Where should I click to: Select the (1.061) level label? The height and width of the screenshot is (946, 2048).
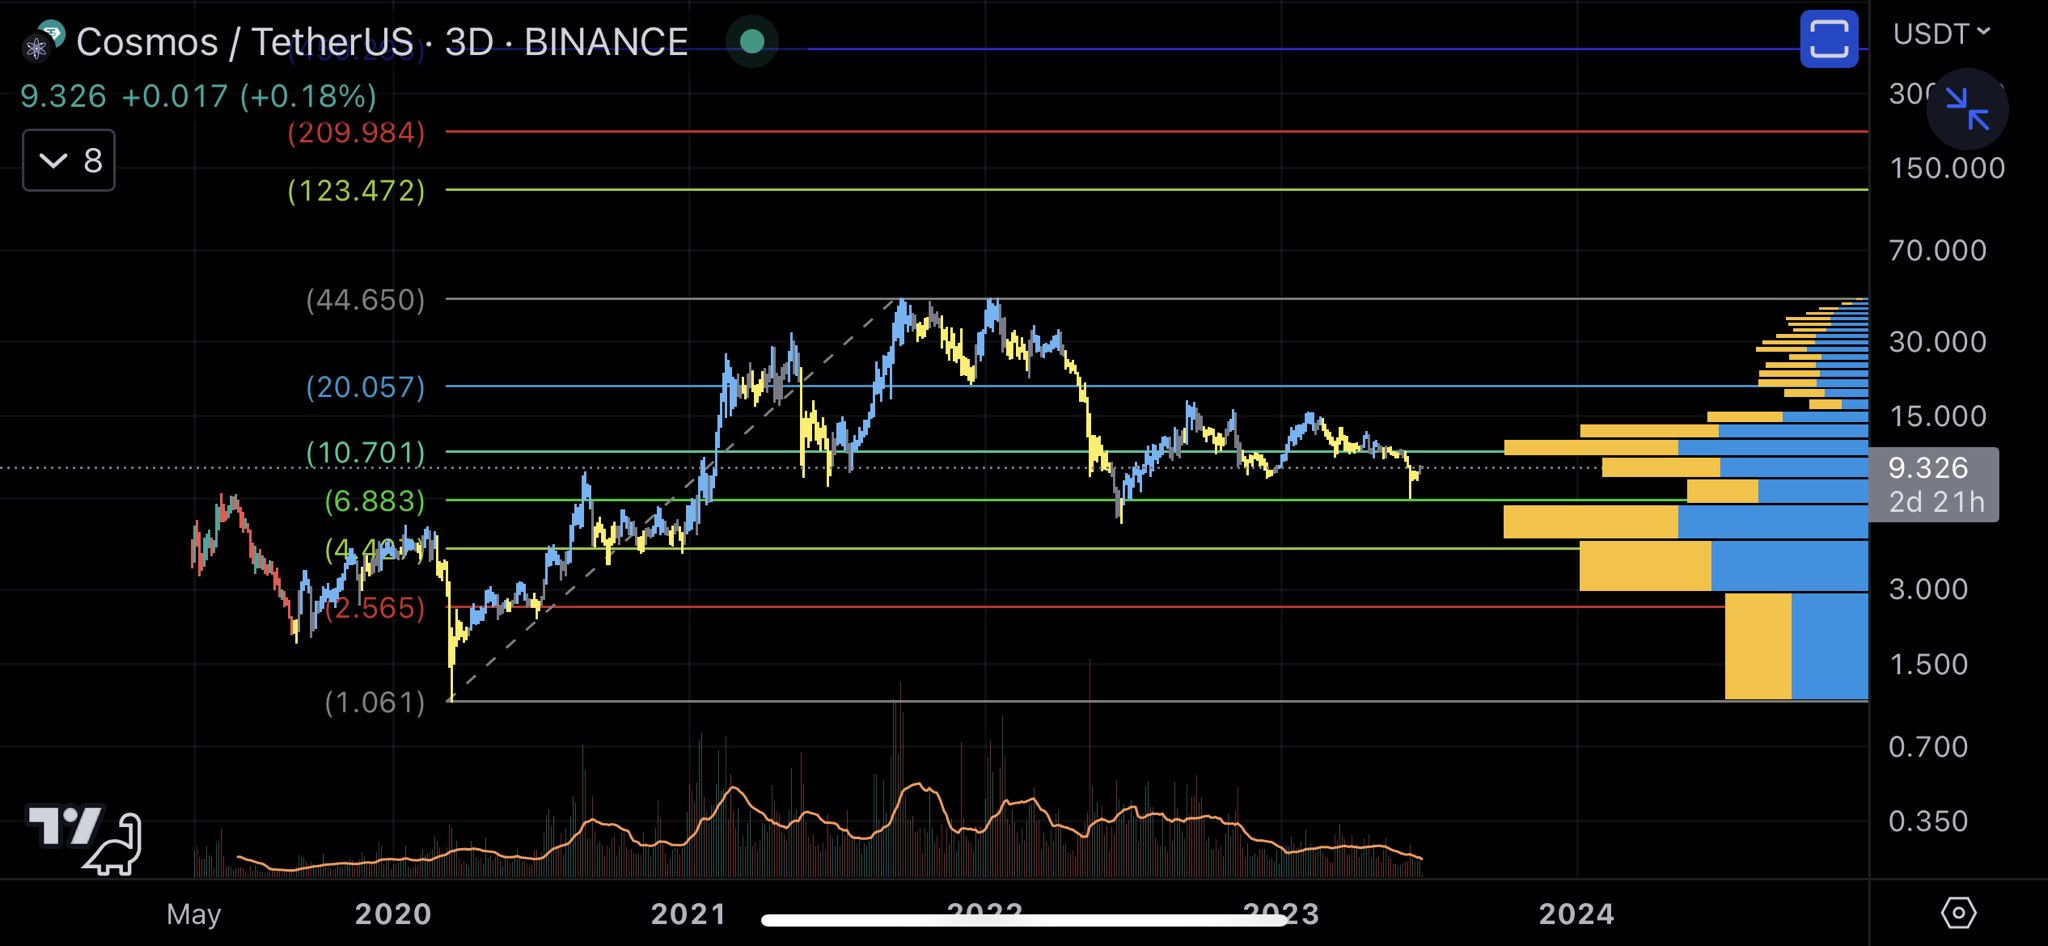375,702
